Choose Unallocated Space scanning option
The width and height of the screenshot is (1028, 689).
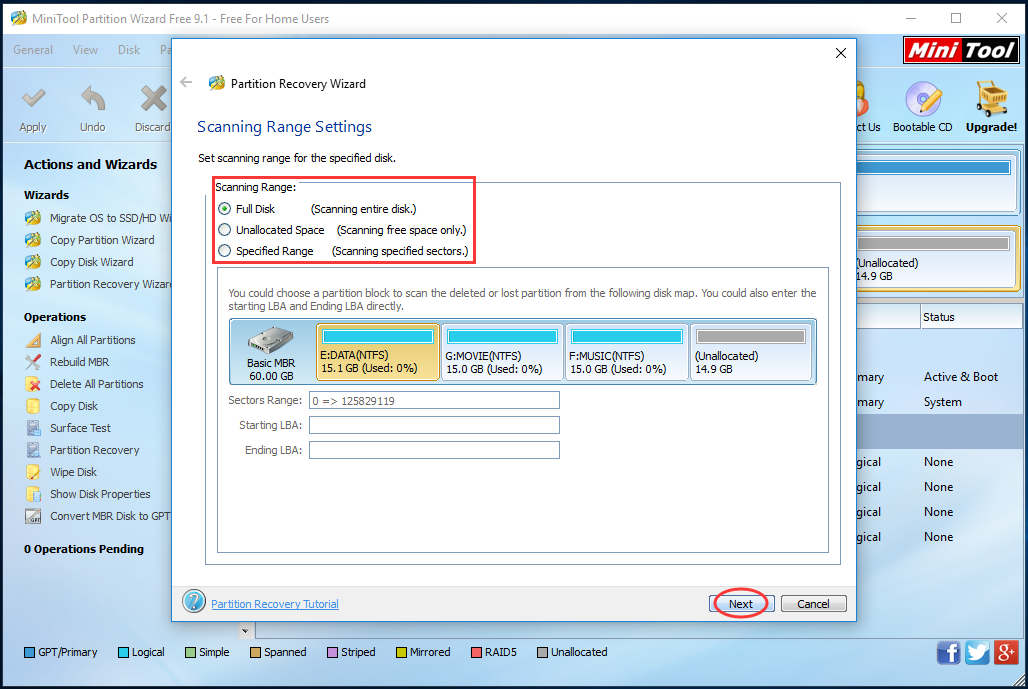(225, 230)
